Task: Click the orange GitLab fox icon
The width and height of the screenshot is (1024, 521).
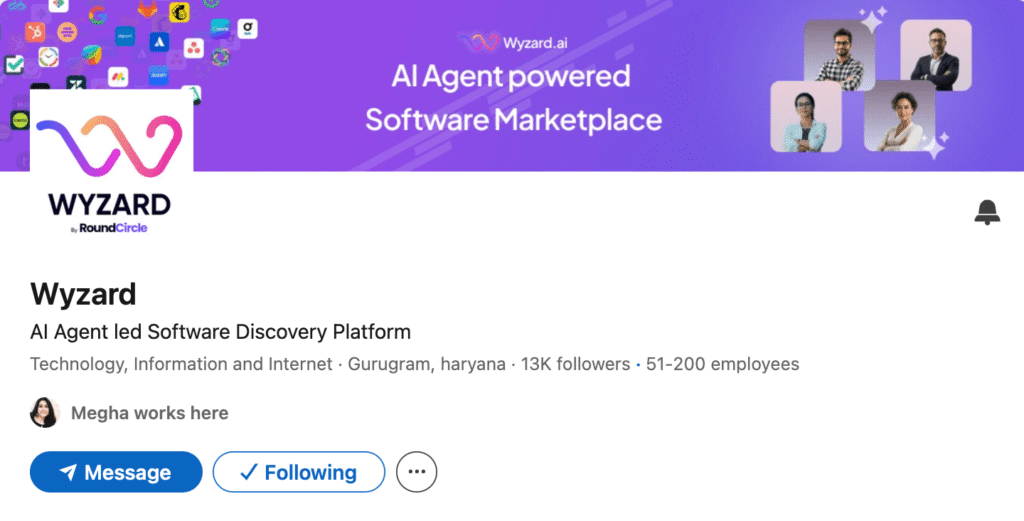Action: (146, 11)
